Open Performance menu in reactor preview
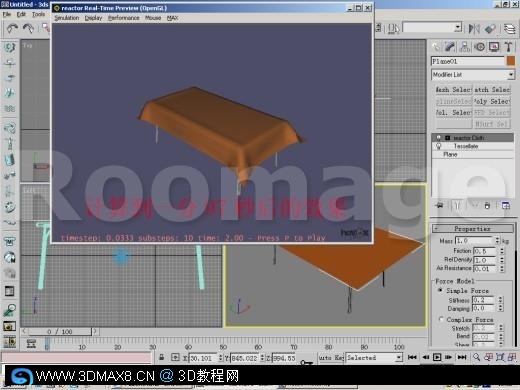Screen dimensions: 520x390 tap(123, 18)
